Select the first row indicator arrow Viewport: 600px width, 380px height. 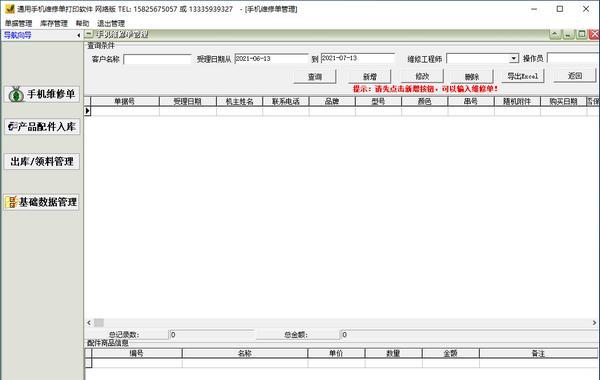[88, 111]
